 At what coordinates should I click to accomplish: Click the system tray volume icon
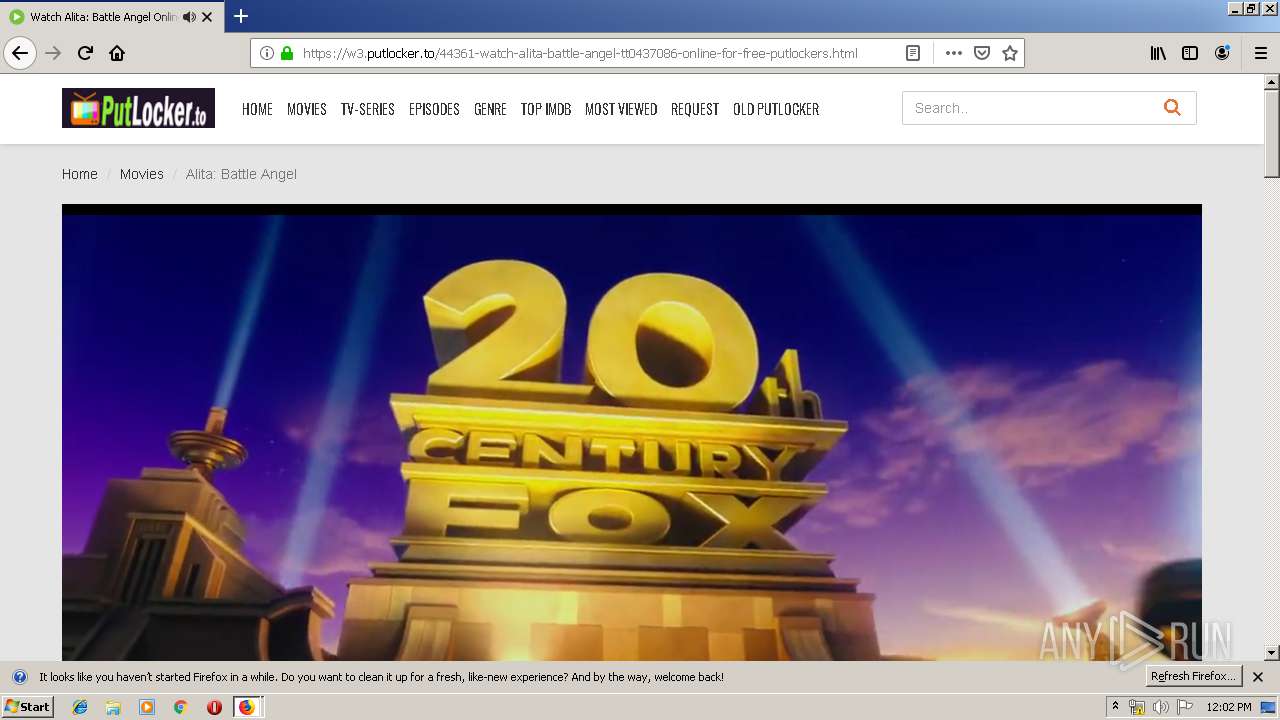1160,707
